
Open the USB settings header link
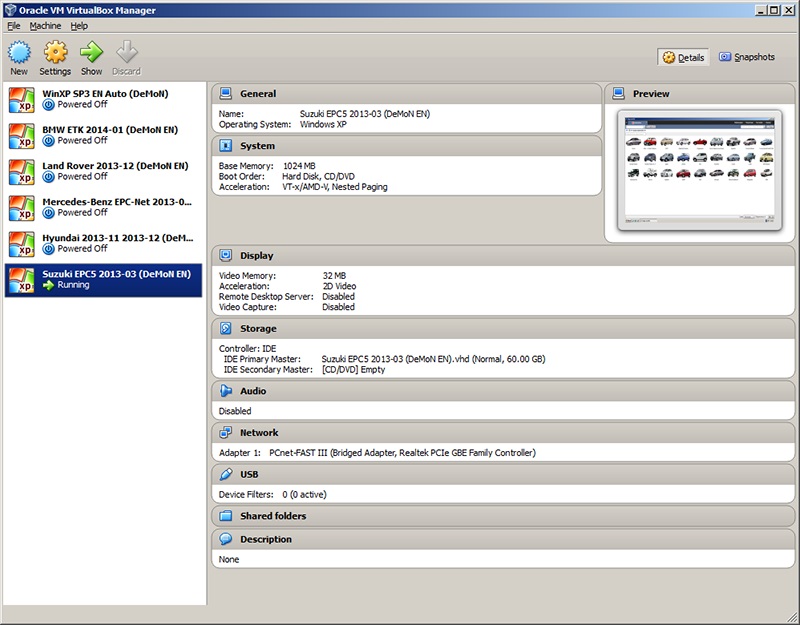coord(249,474)
